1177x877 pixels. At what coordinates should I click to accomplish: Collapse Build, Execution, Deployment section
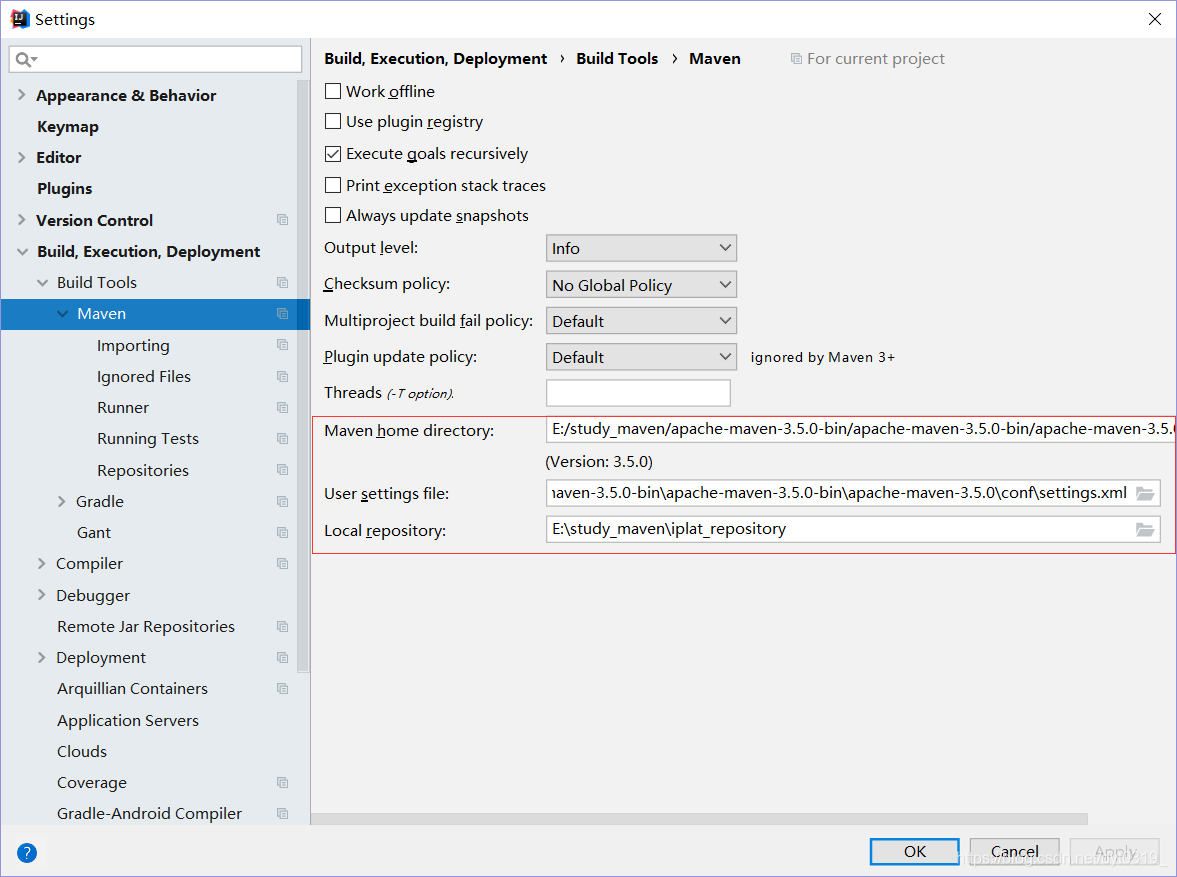pyautogui.click(x=23, y=252)
